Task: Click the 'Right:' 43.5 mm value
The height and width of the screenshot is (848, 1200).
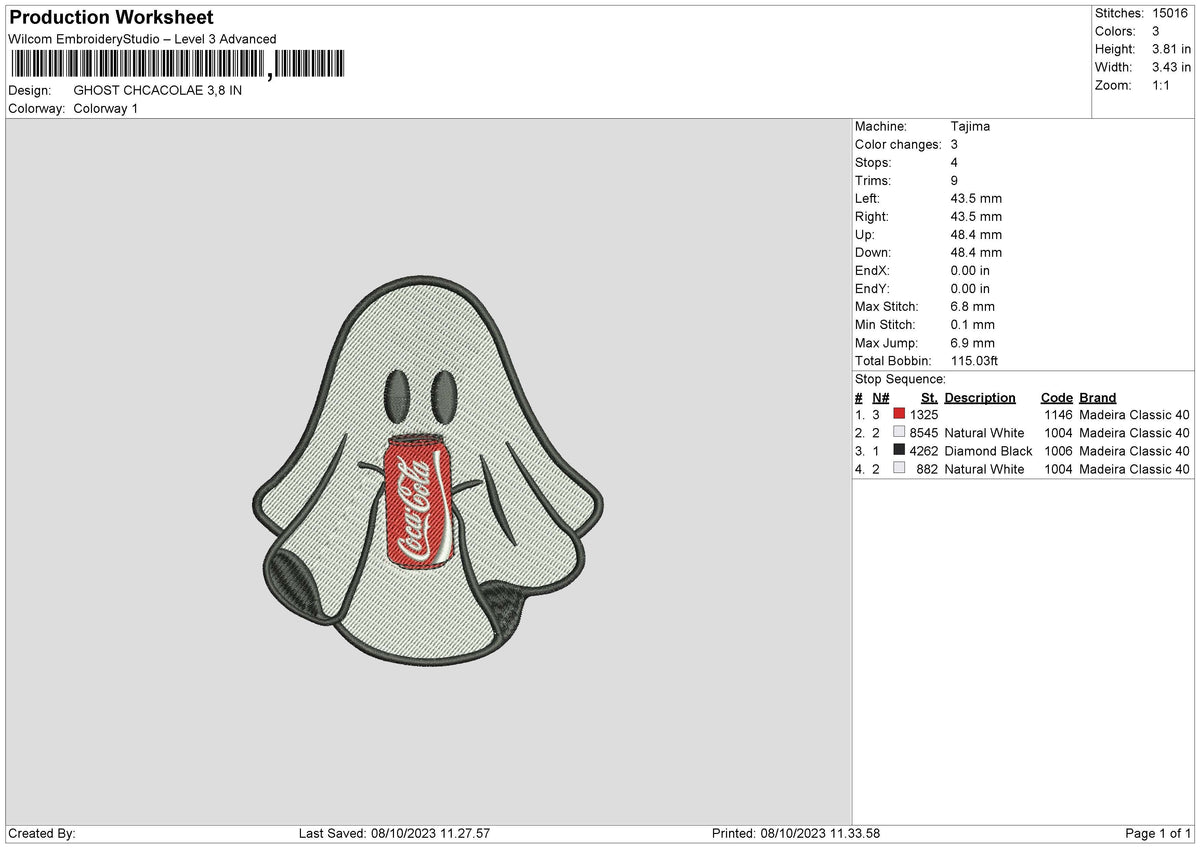Action: [x=976, y=217]
